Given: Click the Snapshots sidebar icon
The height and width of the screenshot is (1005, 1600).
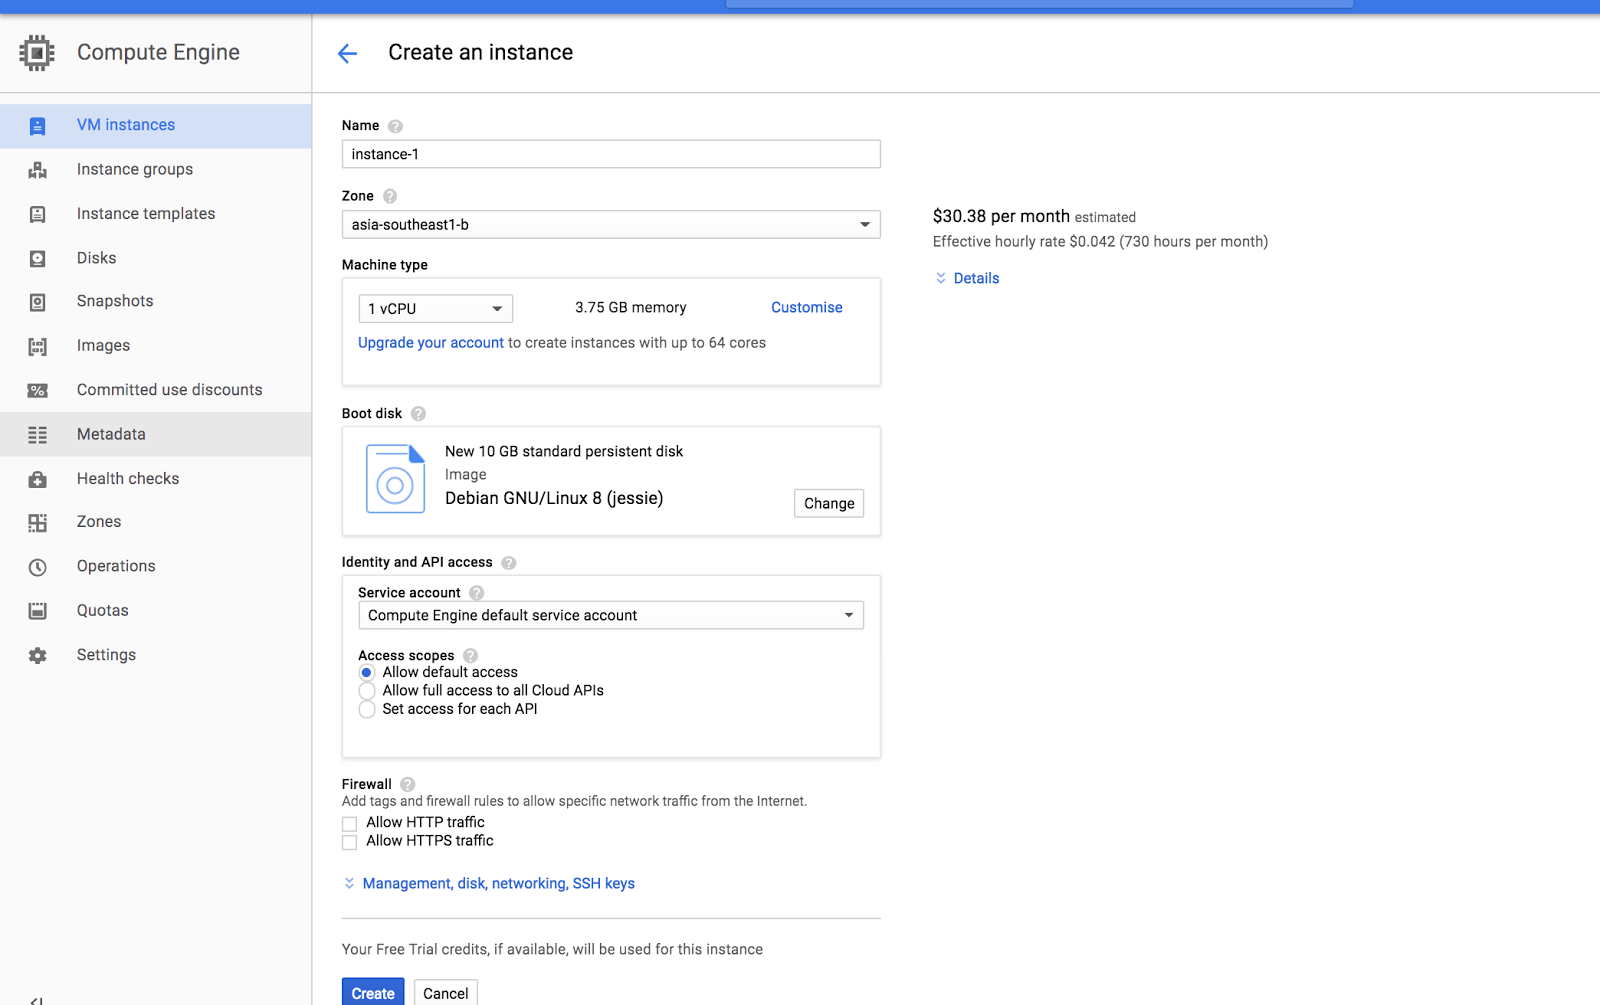Looking at the screenshot, I should [x=37, y=302].
